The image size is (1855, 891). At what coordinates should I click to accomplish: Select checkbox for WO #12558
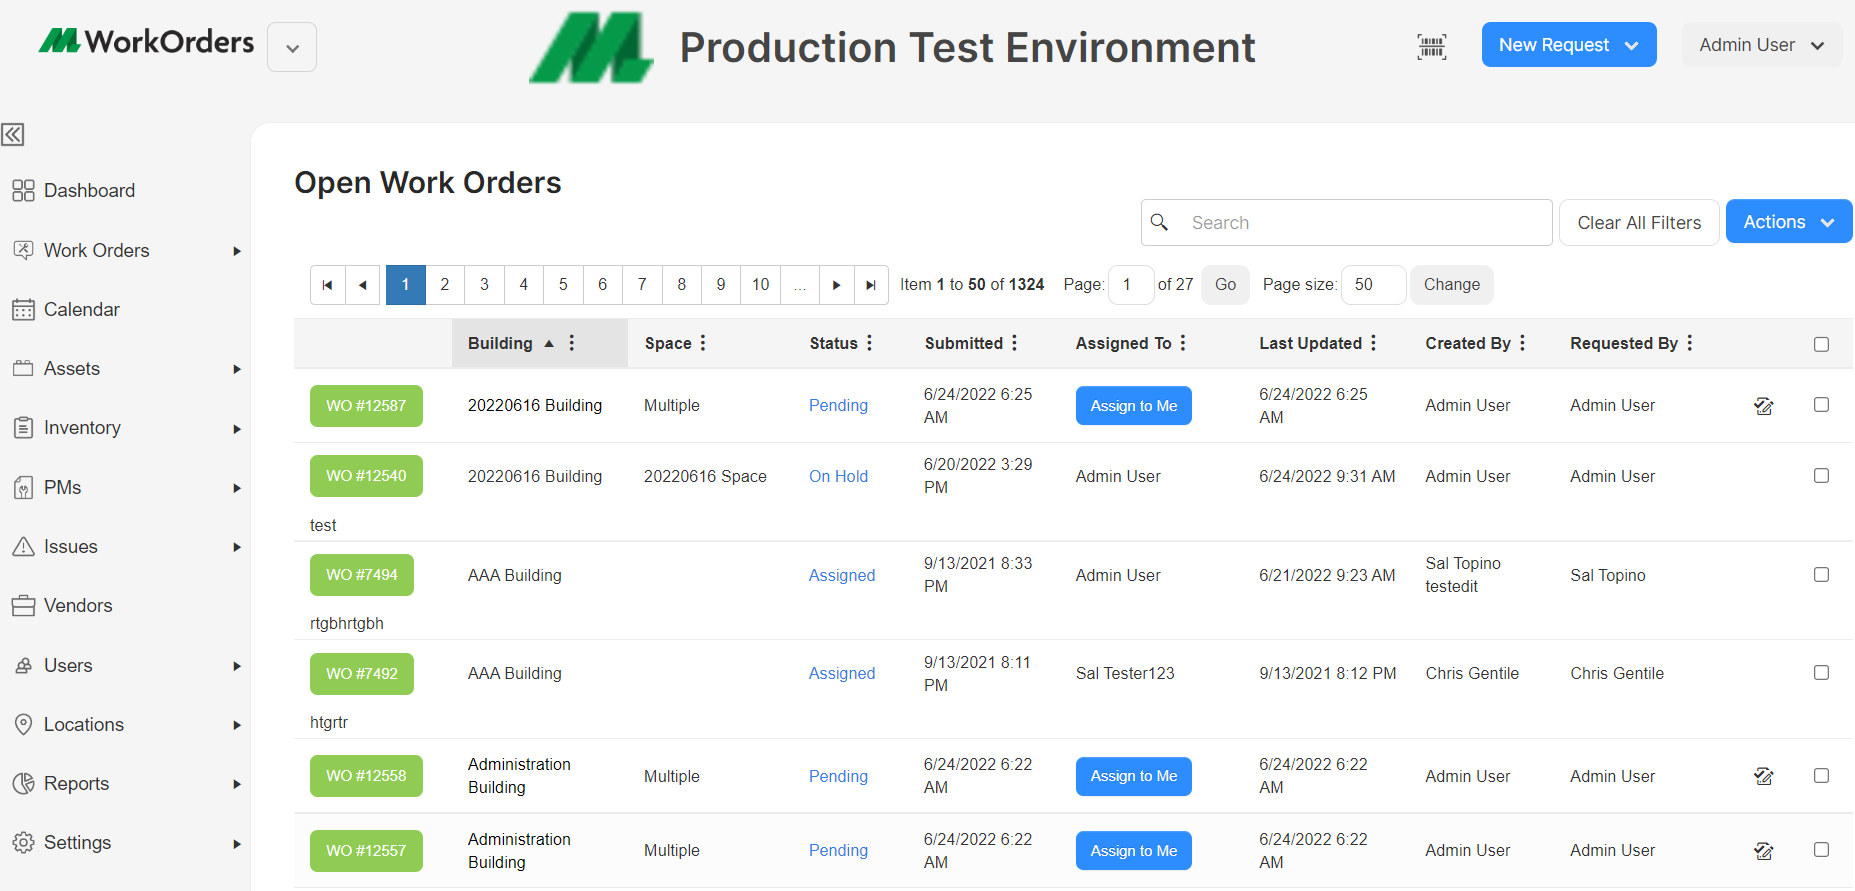(1821, 776)
